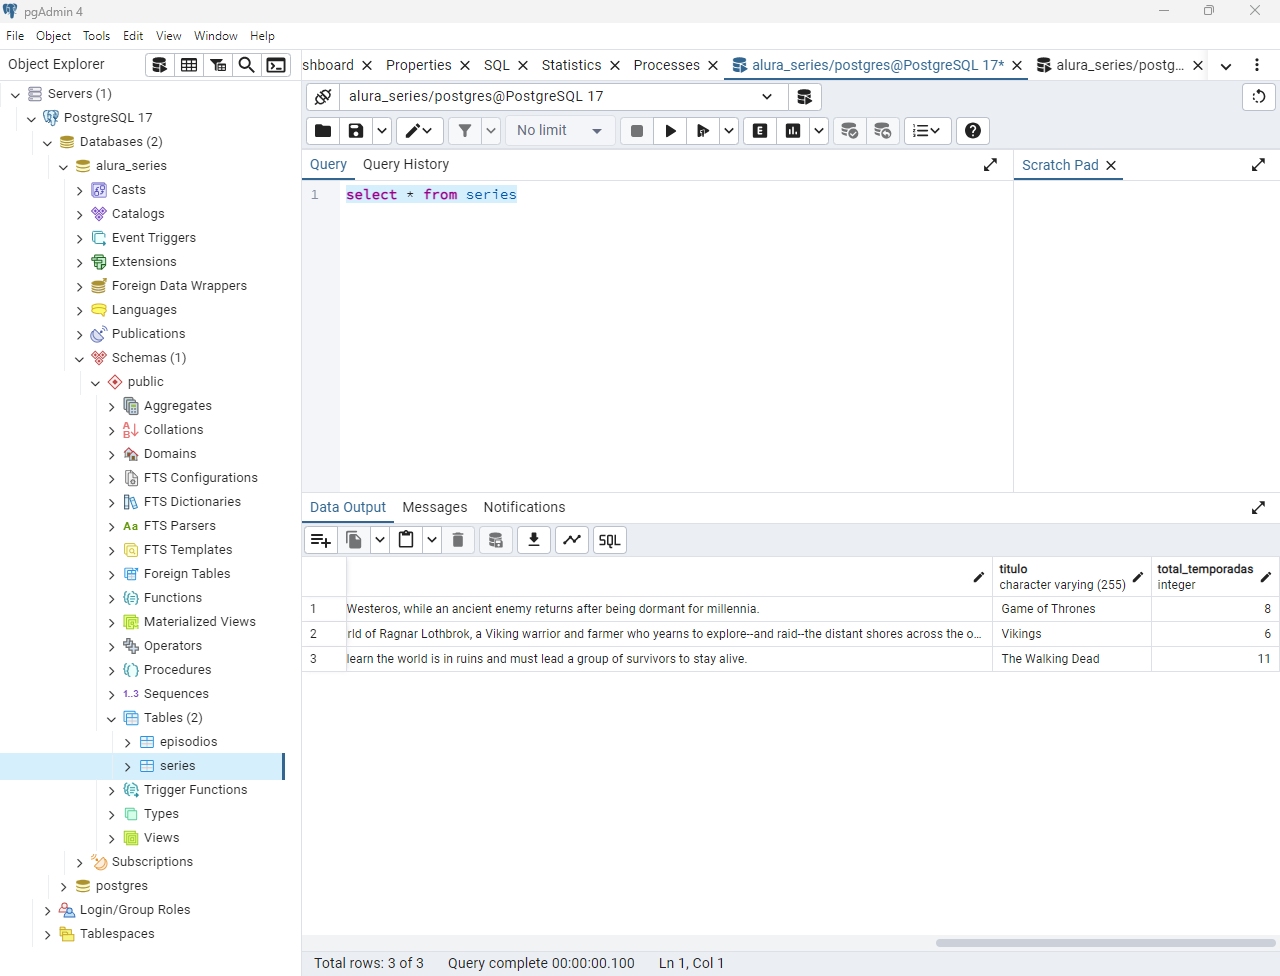
Task: Maximize the Data Output panel
Action: tap(1259, 508)
